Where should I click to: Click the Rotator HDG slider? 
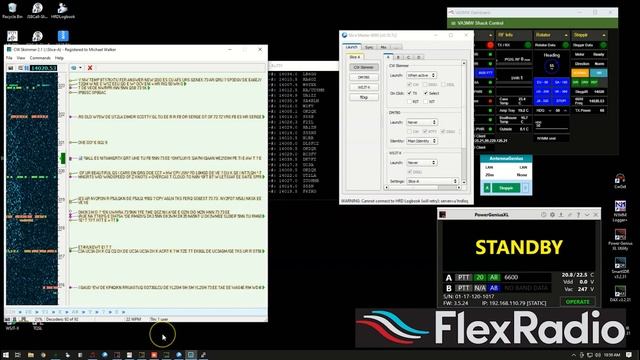552,128
